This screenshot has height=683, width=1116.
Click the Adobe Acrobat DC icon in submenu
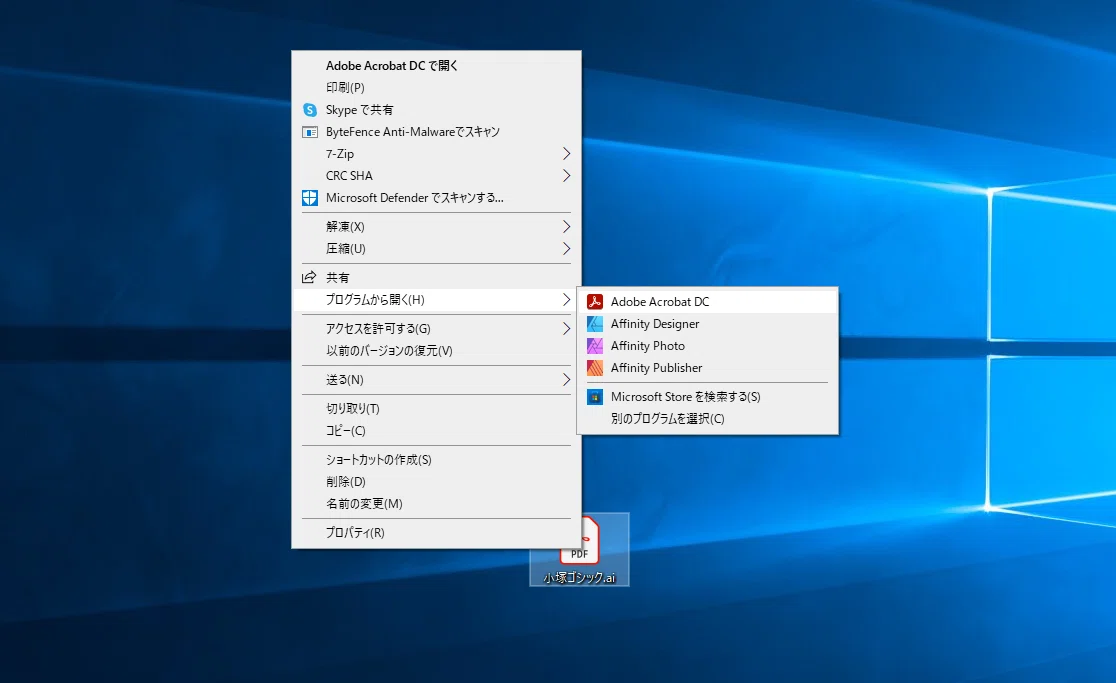click(x=594, y=302)
